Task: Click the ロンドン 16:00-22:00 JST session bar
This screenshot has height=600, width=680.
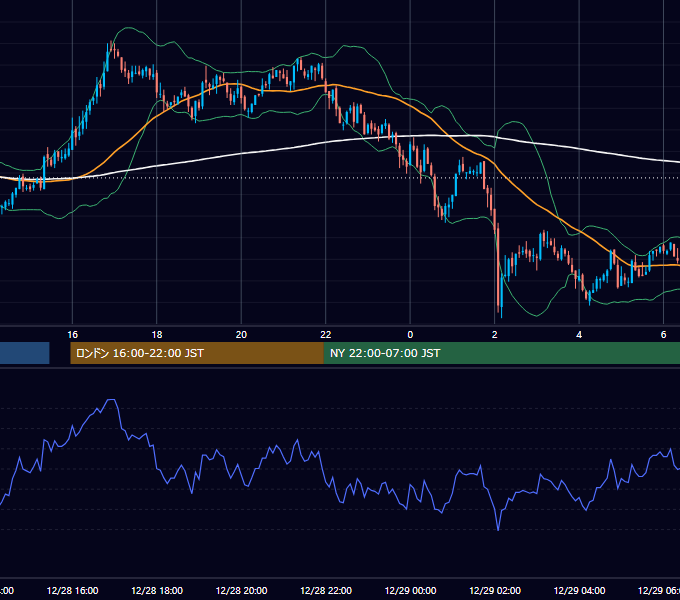Action: pyautogui.click(x=197, y=353)
